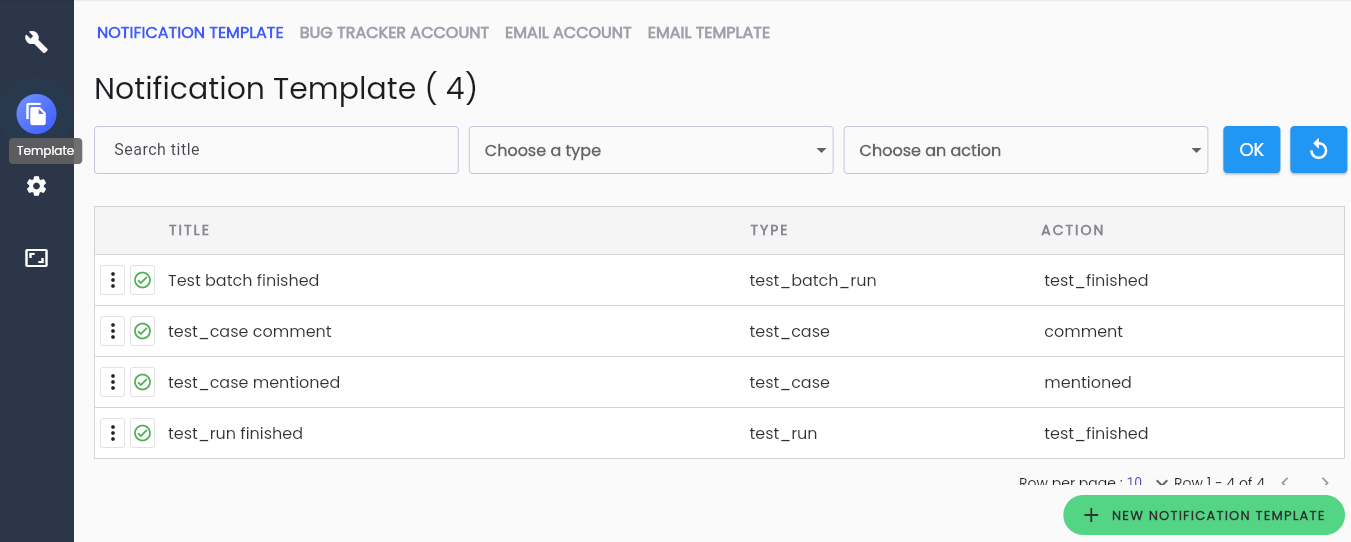Go to previous page arrow
The width and height of the screenshot is (1351, 542).
tap(1286, 483)
